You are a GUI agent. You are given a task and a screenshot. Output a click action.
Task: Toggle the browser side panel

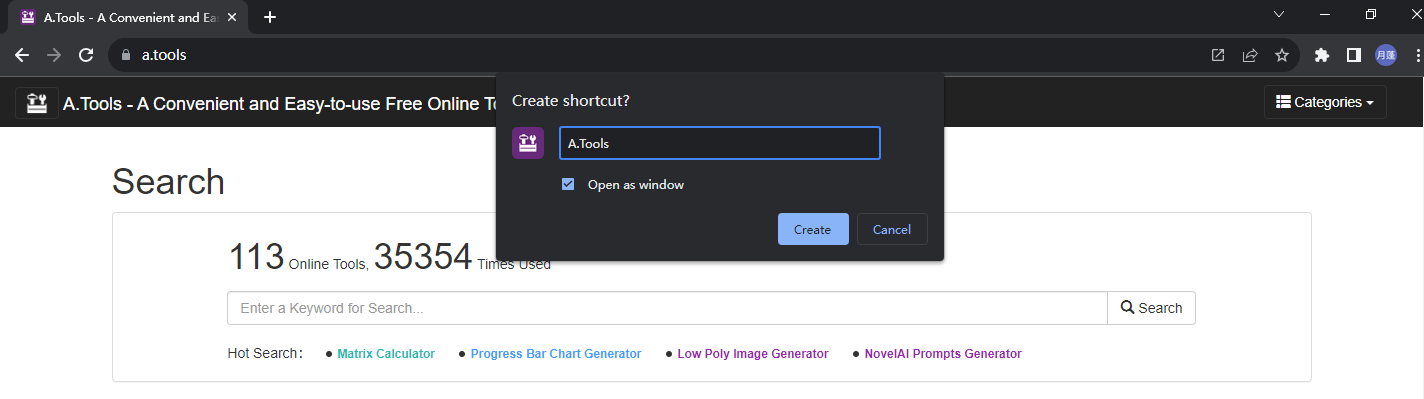pos(1353,55)
